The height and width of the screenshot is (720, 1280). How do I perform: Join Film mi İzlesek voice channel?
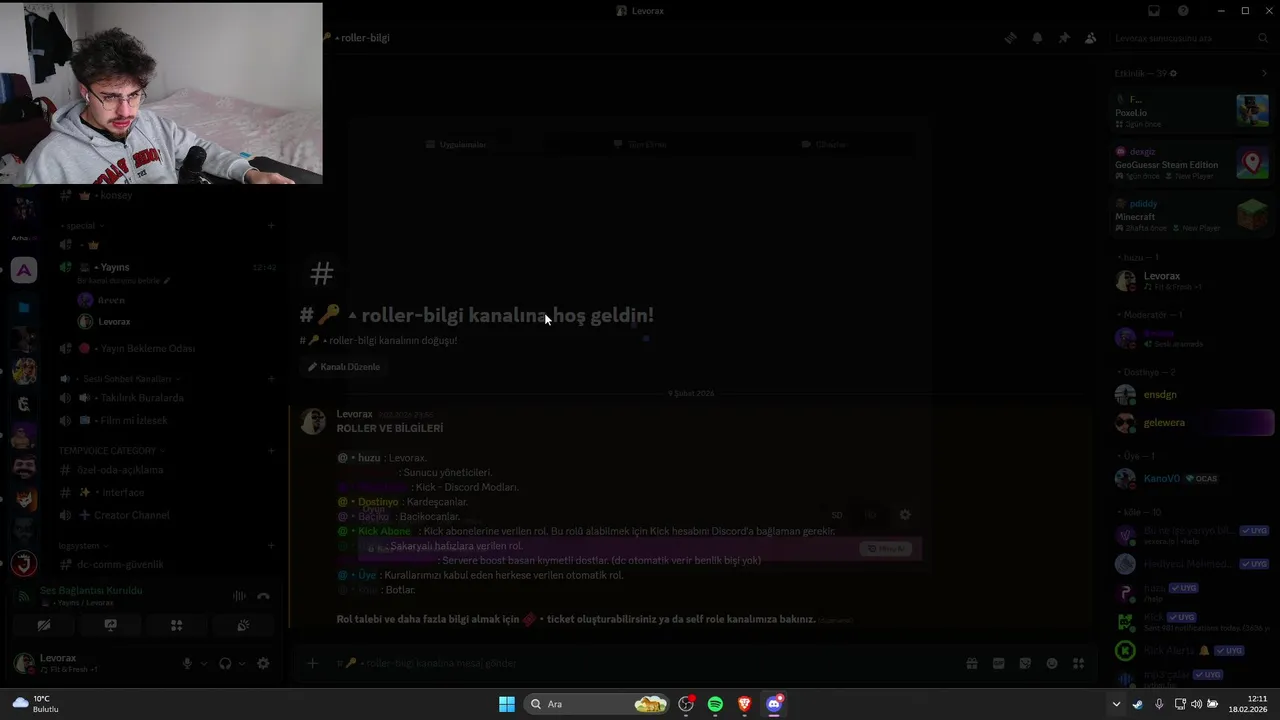166,420
